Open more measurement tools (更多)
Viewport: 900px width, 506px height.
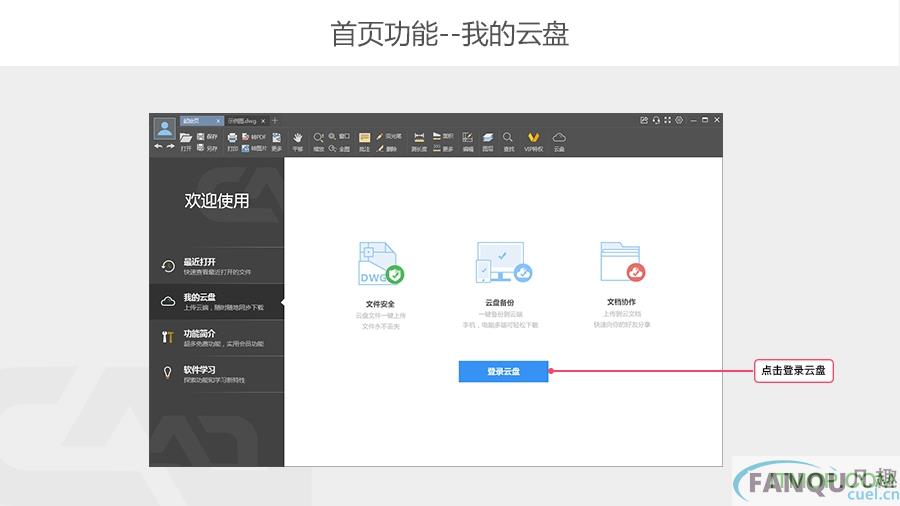click(x=437, y=148)
